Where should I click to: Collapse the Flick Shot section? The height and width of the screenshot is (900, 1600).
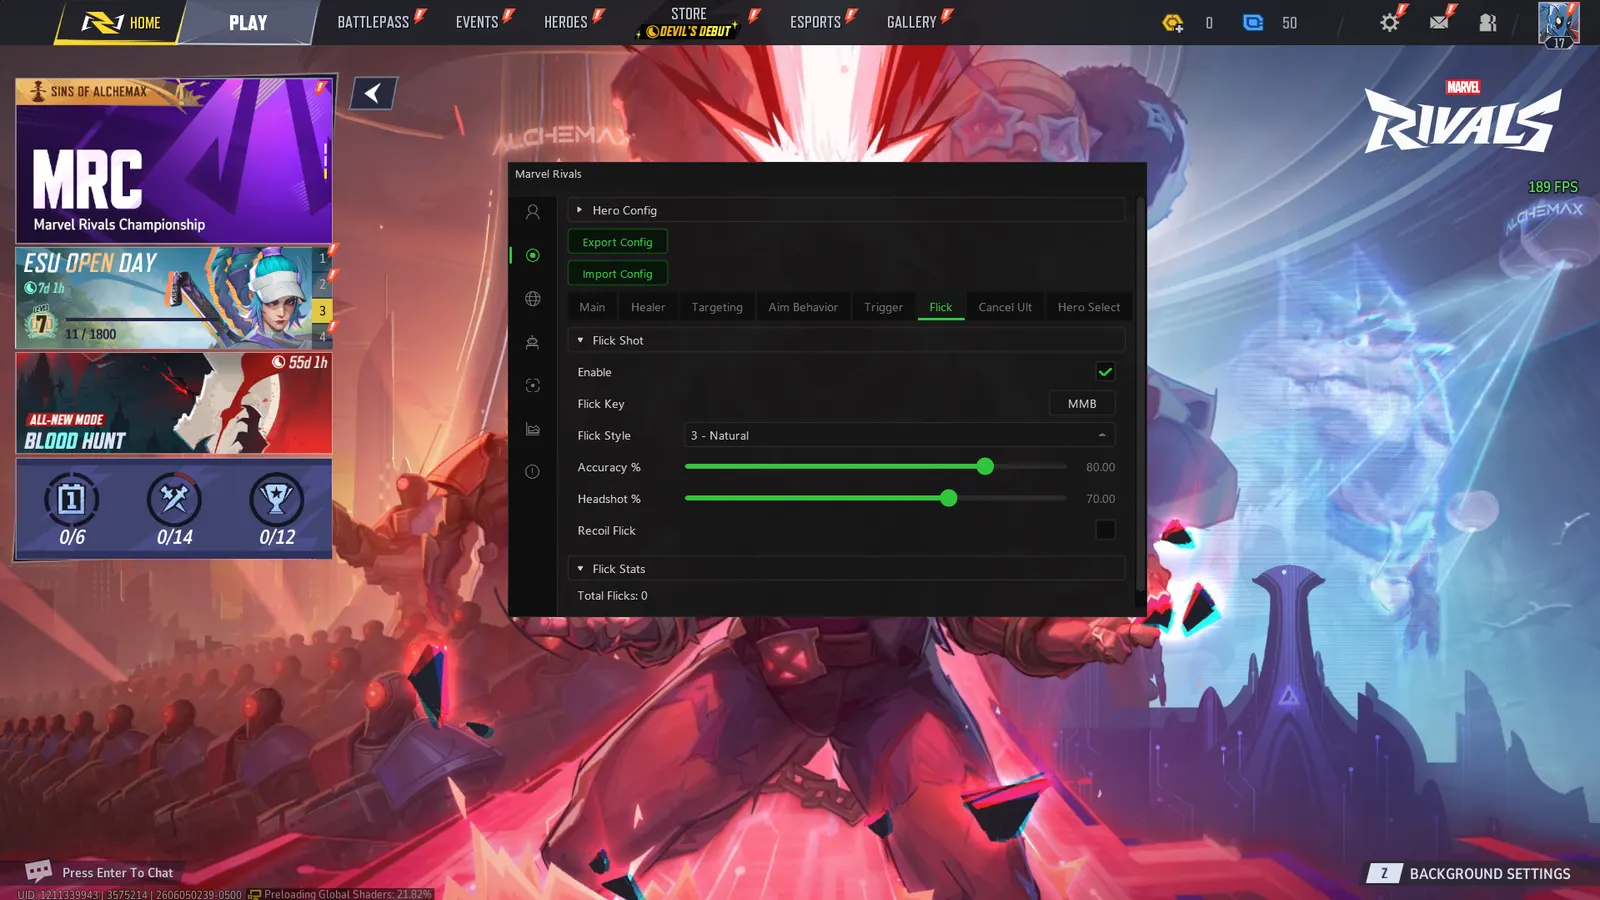[x=846, y=340]
